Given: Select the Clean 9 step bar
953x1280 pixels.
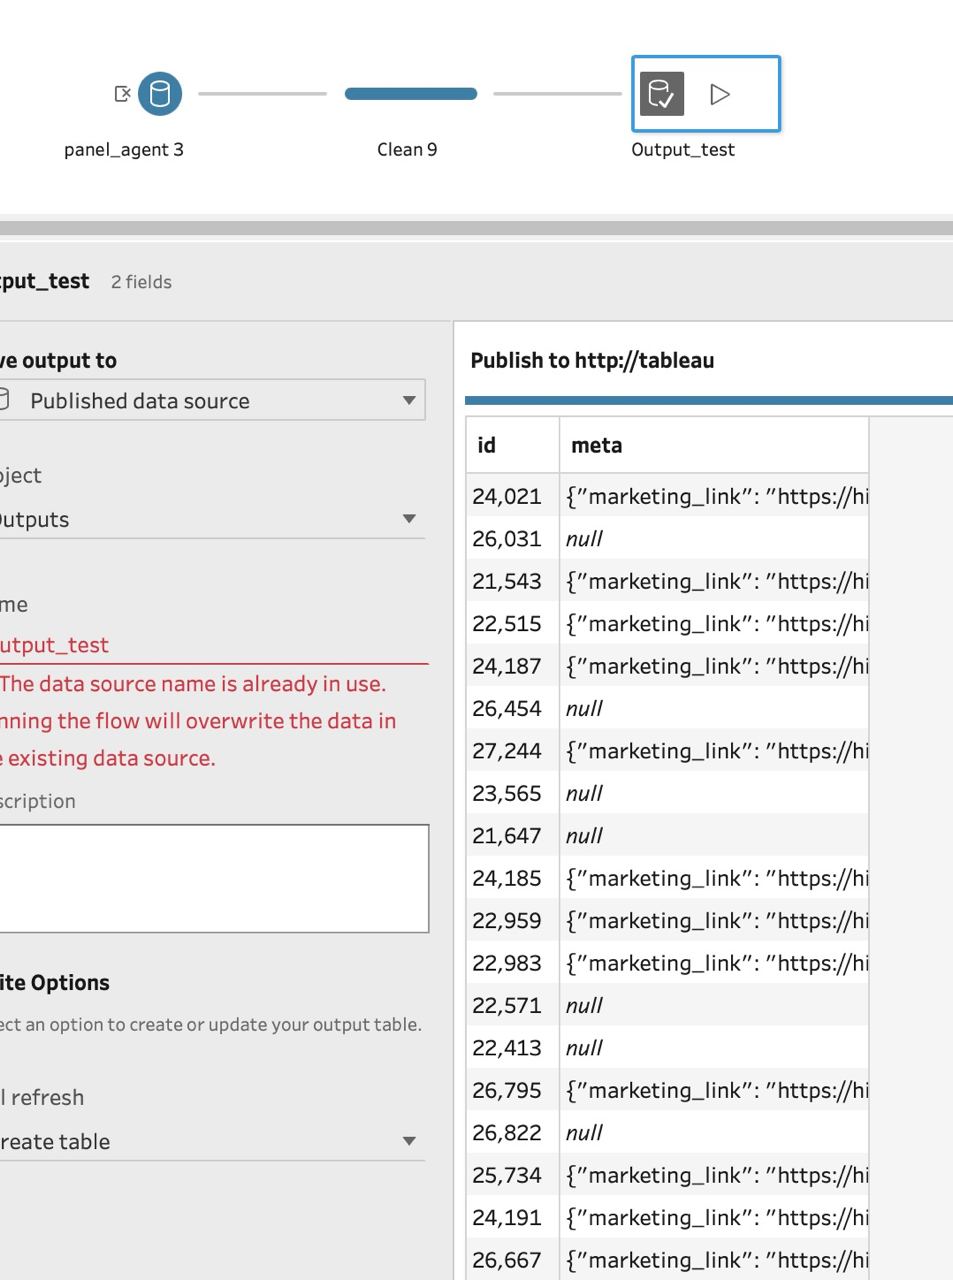Looking at the screenshot, I should click(x=411, y=94).
